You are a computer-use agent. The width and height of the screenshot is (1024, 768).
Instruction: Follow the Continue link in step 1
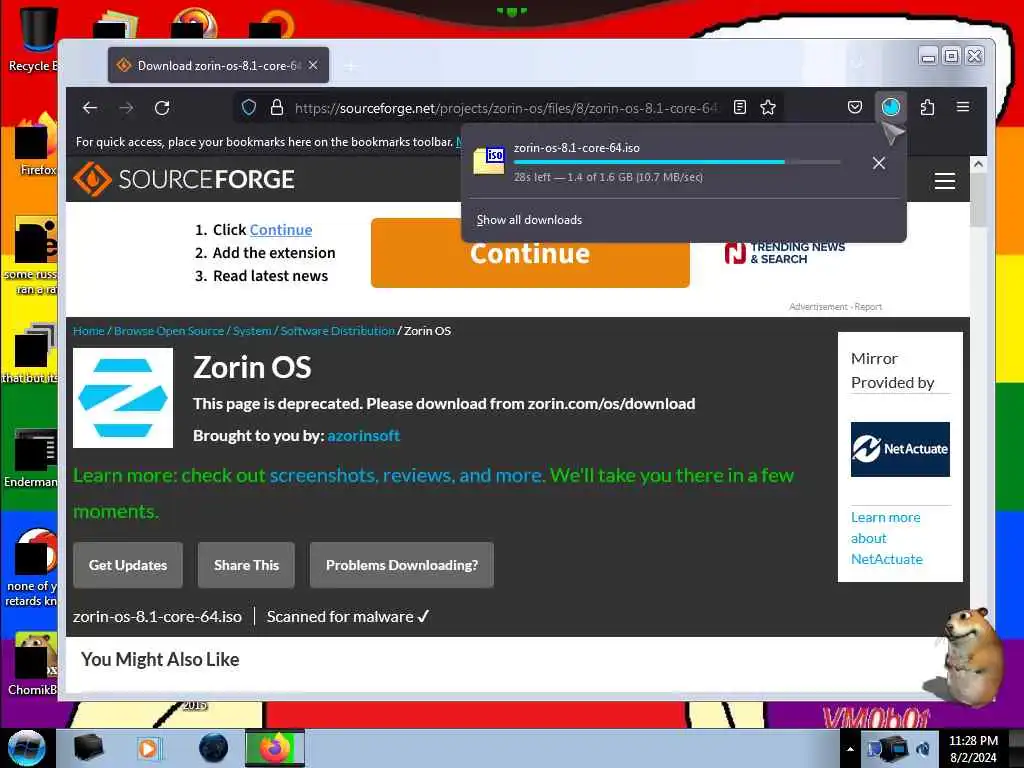pos(281,230)
